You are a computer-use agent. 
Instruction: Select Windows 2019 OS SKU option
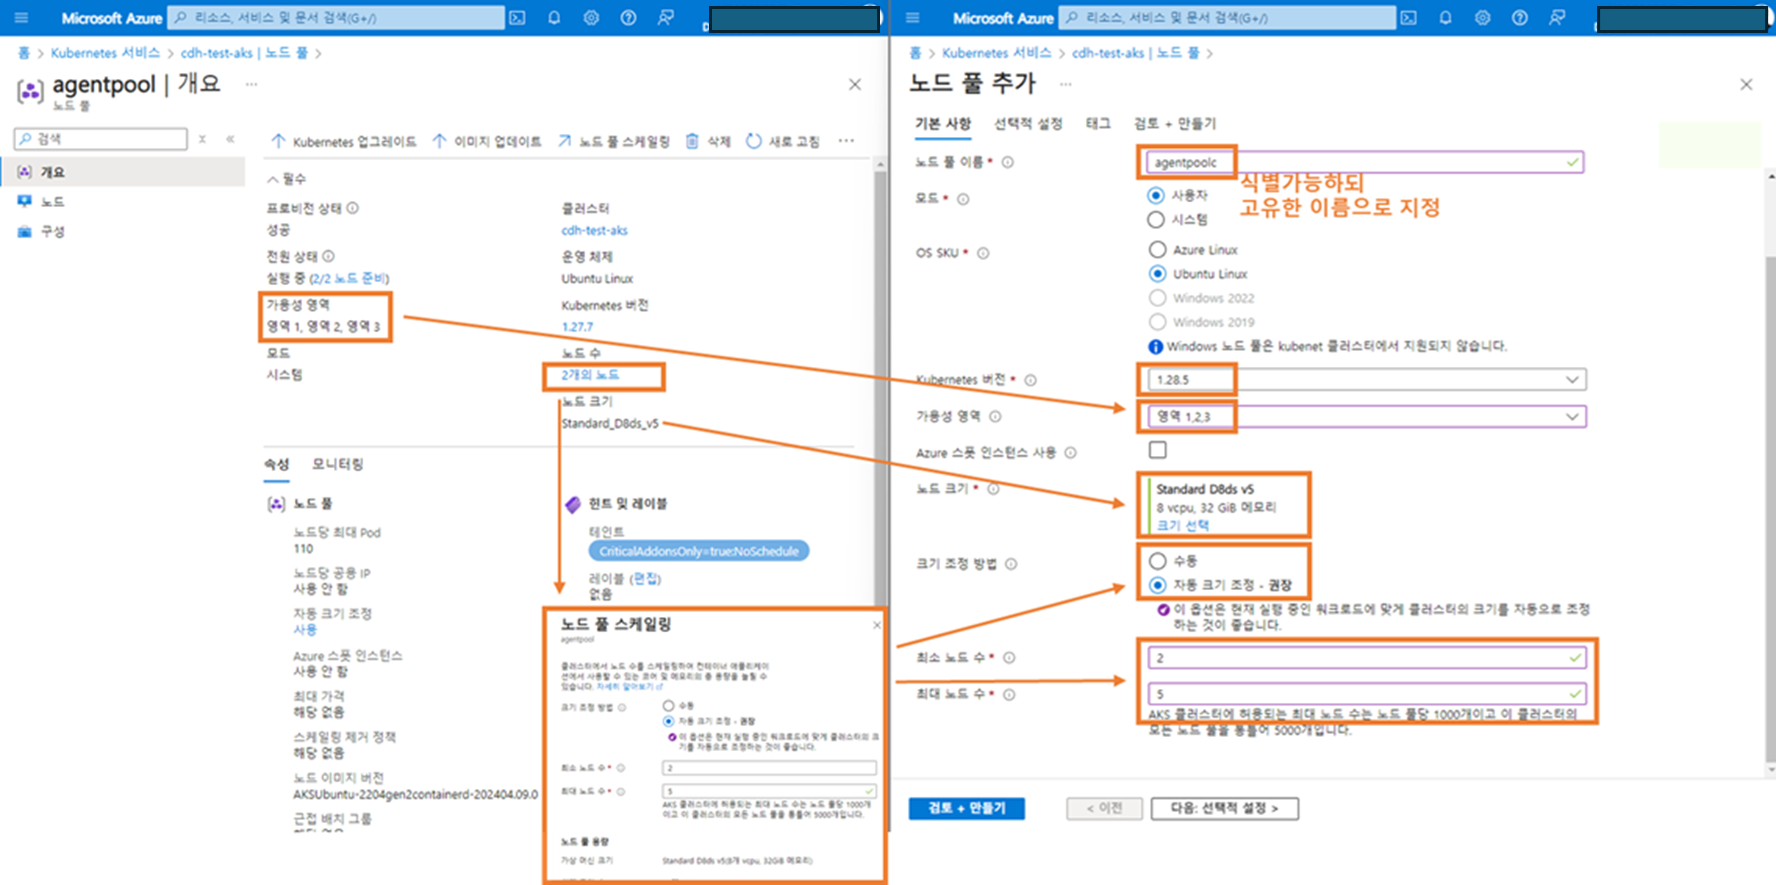pyautogui.click(x=1157, y=321)
